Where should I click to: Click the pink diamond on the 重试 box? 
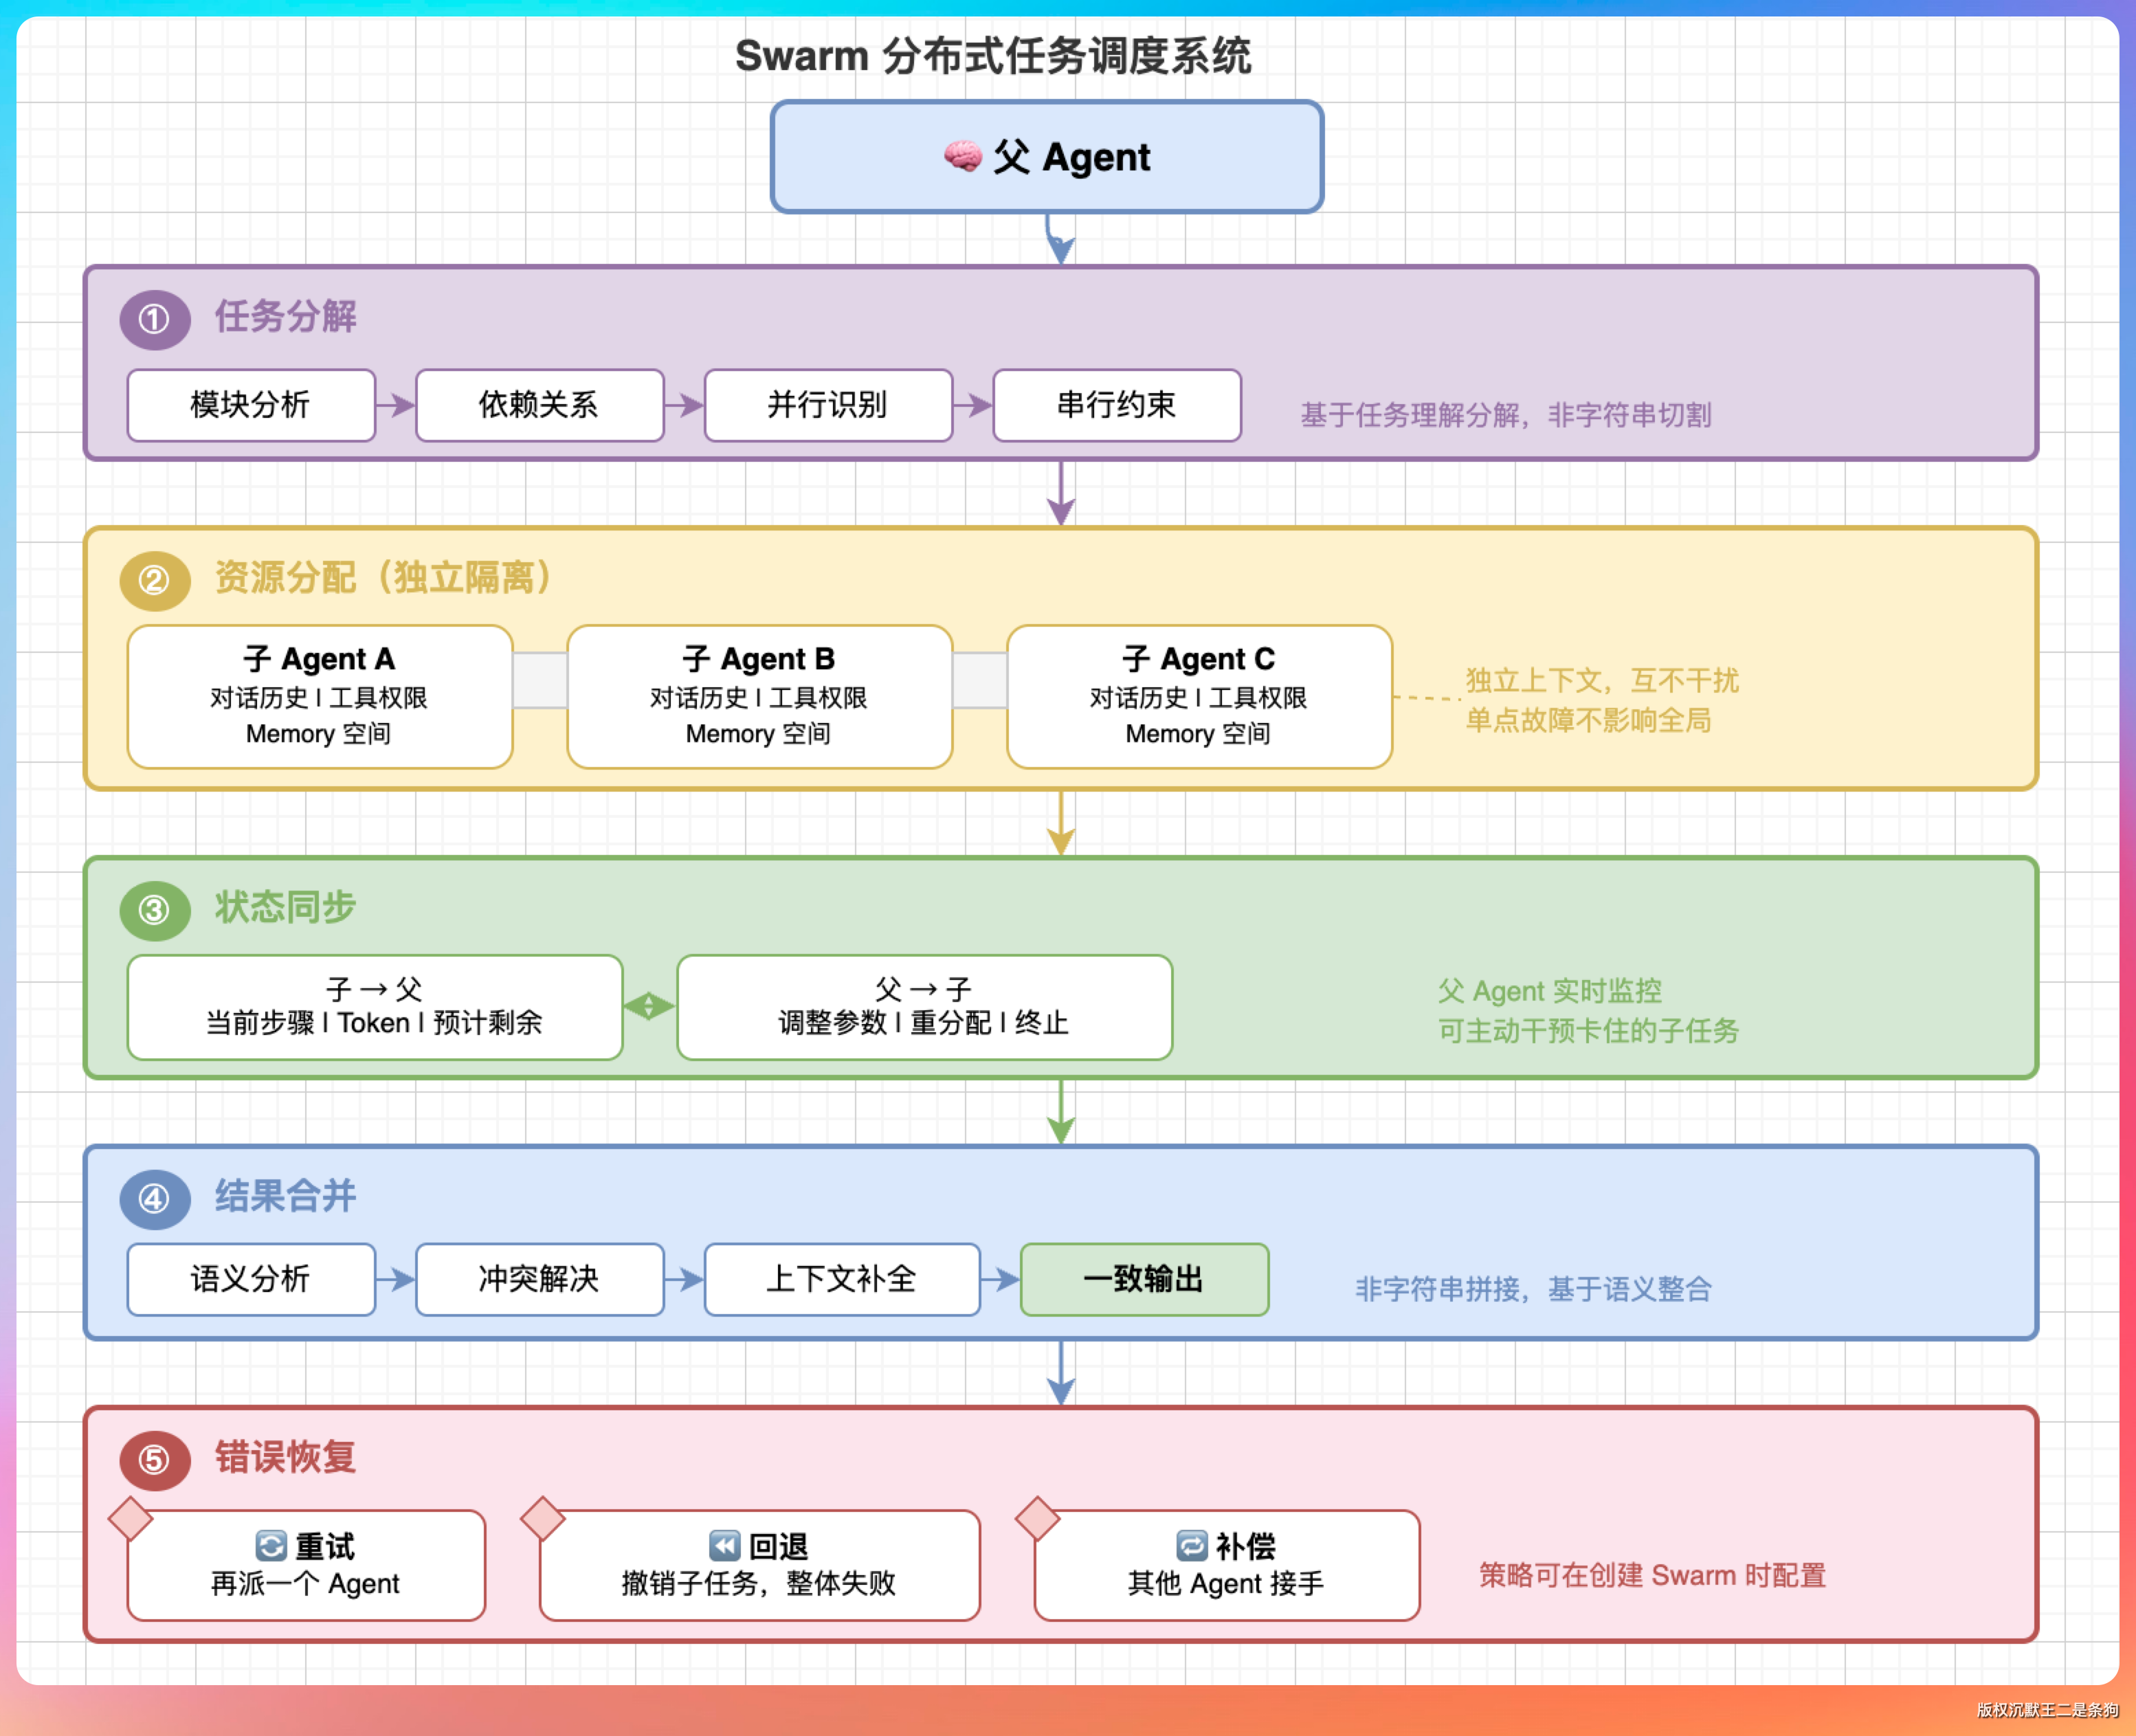(130, 1518)
